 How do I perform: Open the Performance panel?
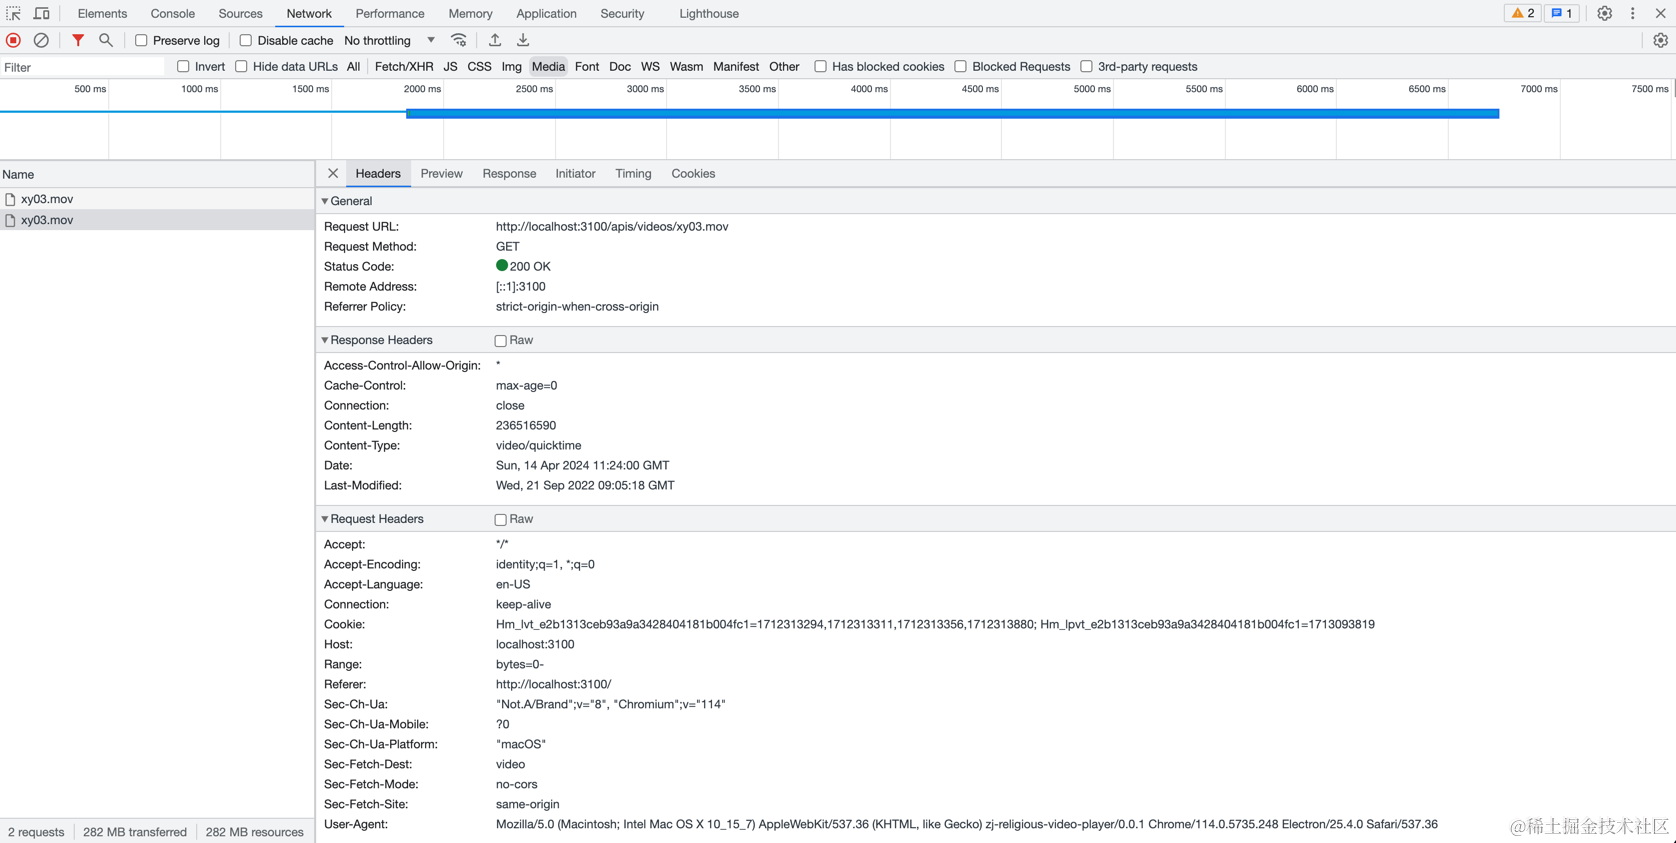click(390, 13)
